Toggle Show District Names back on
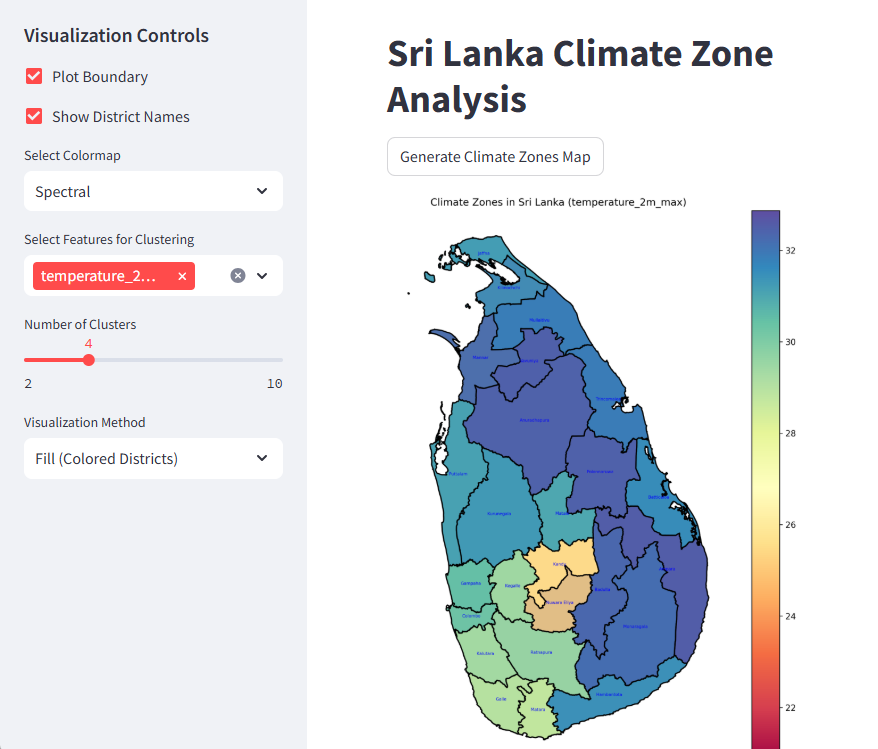 [x=32, y=116]
